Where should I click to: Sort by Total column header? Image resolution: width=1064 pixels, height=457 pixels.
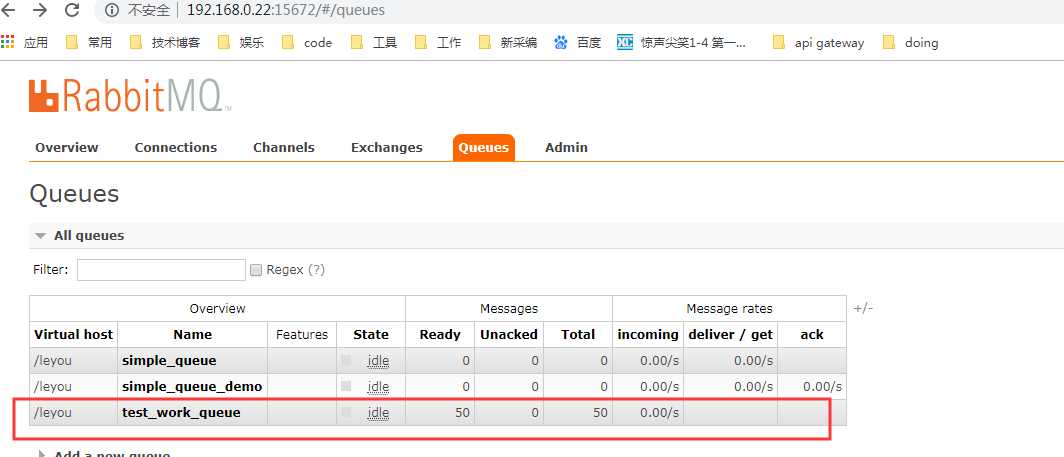point(578,334)
